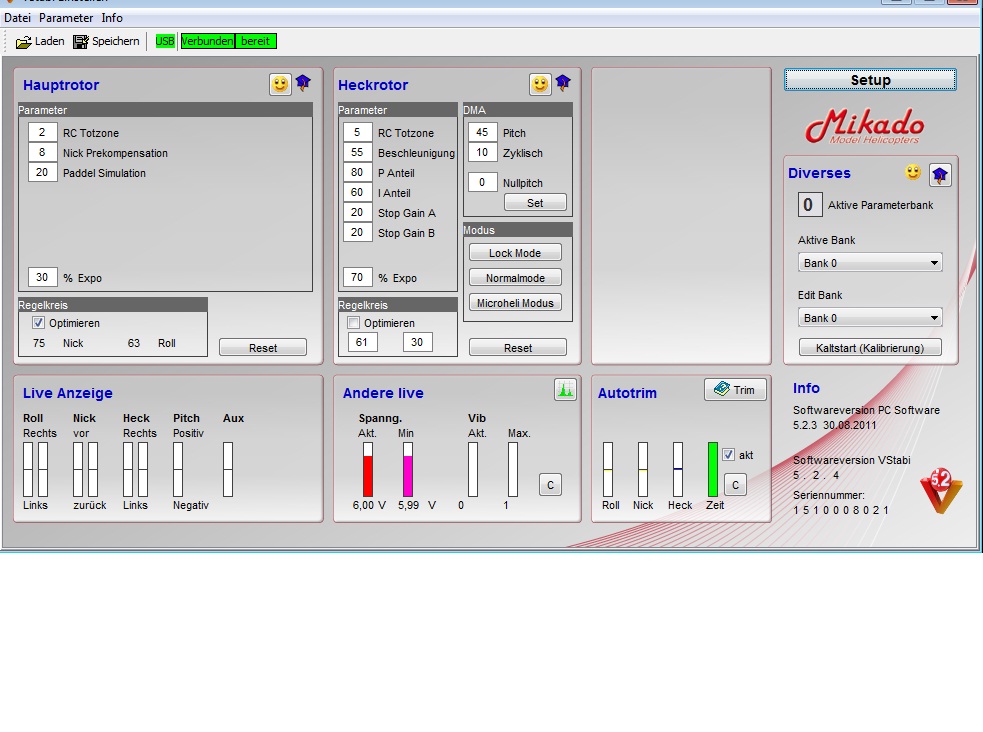Open expert mode cap icon in Hauptrotor
The width and height of the screenshot is (983, 732).
tap(303, 83)
